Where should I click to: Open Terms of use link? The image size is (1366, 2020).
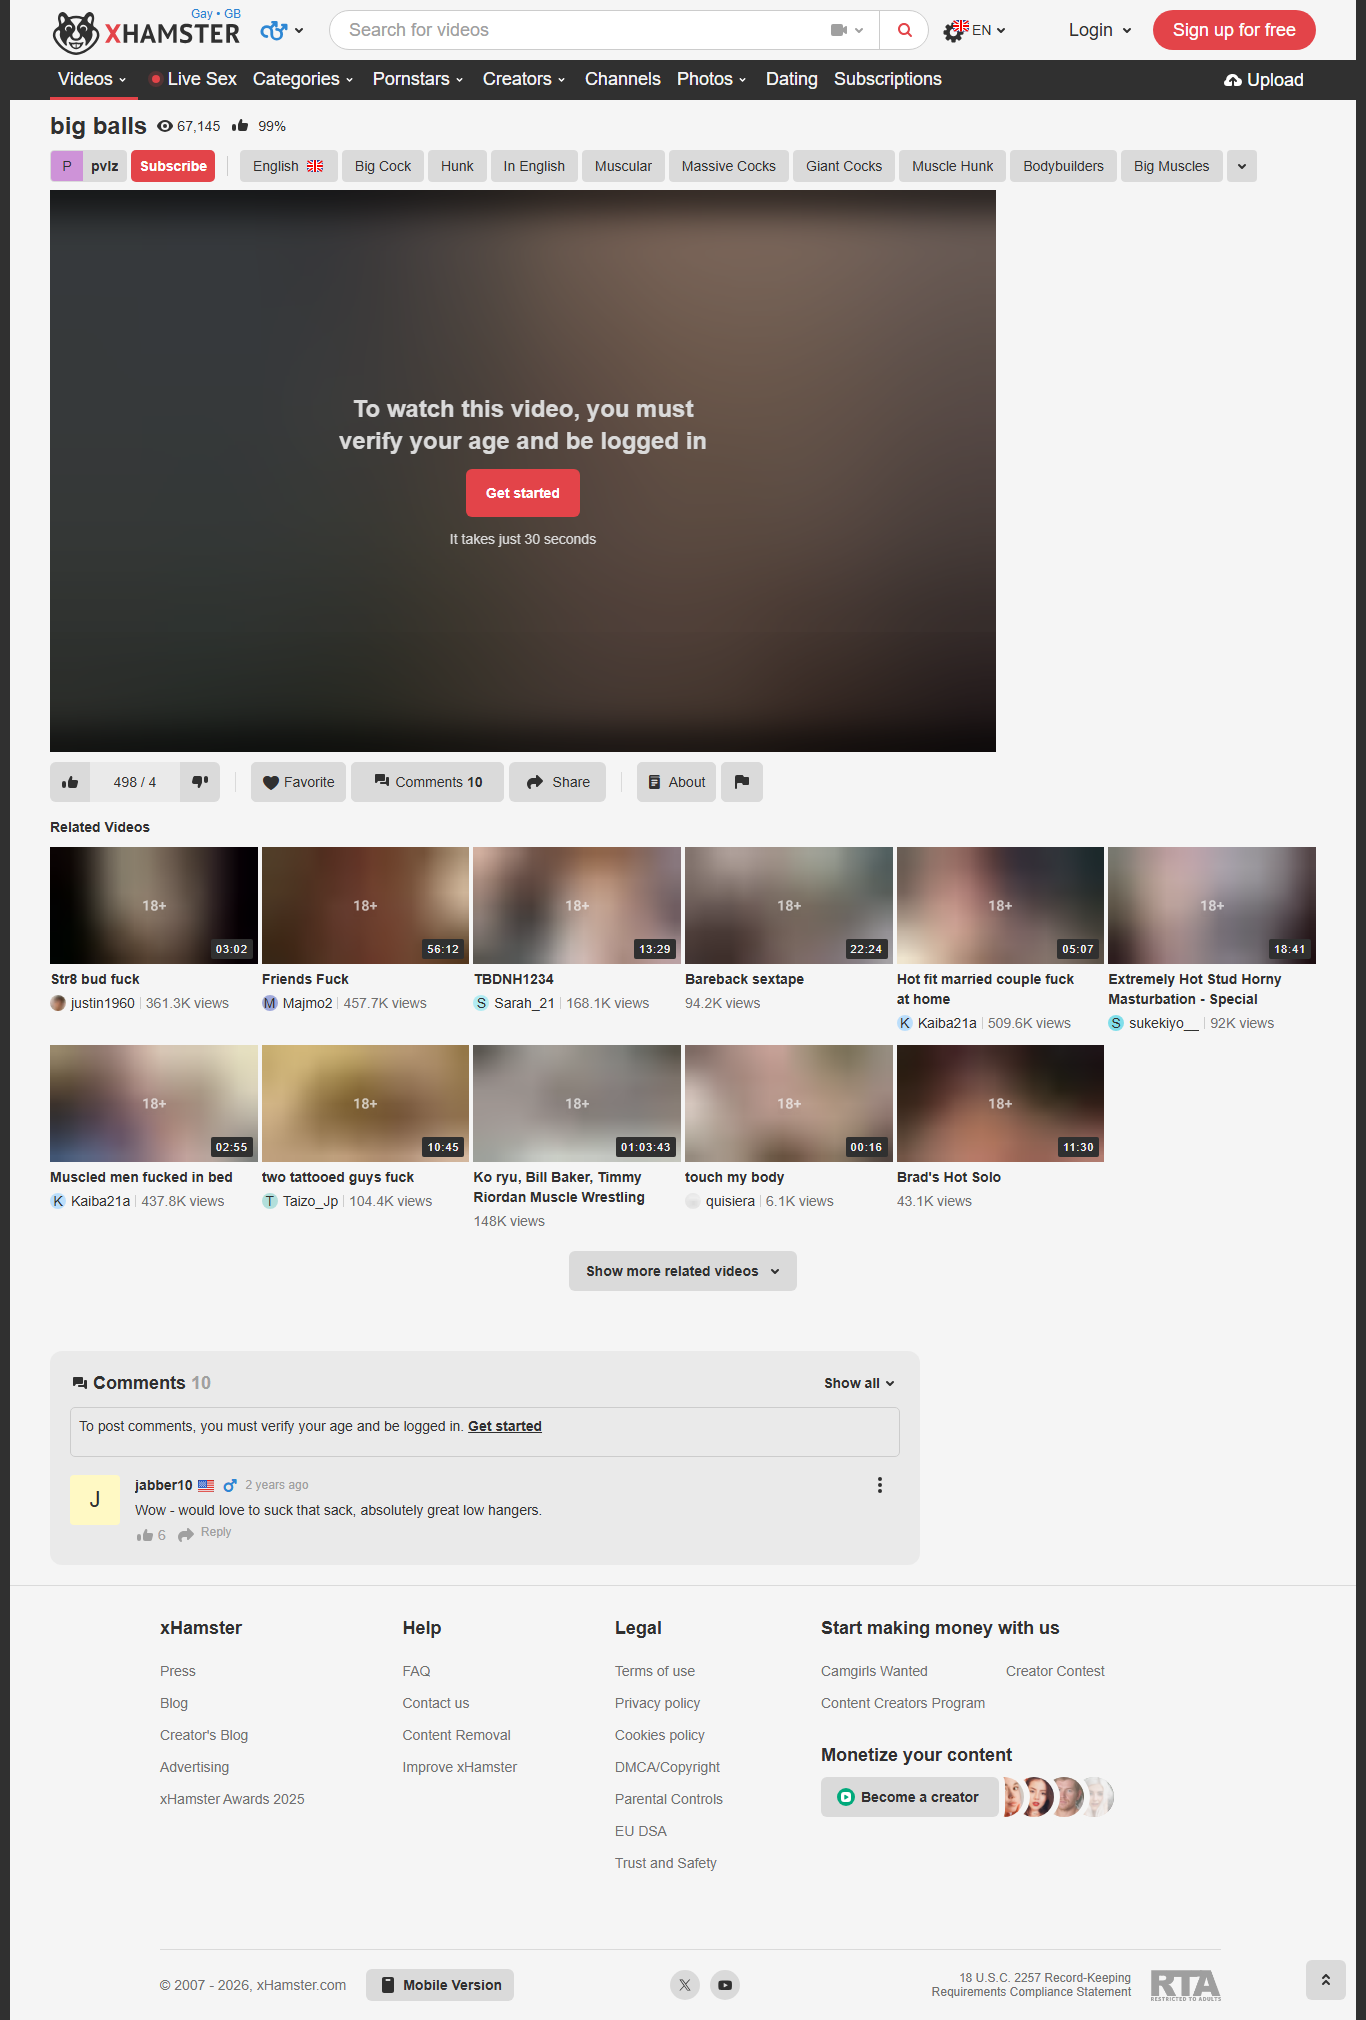point(655,1671)
